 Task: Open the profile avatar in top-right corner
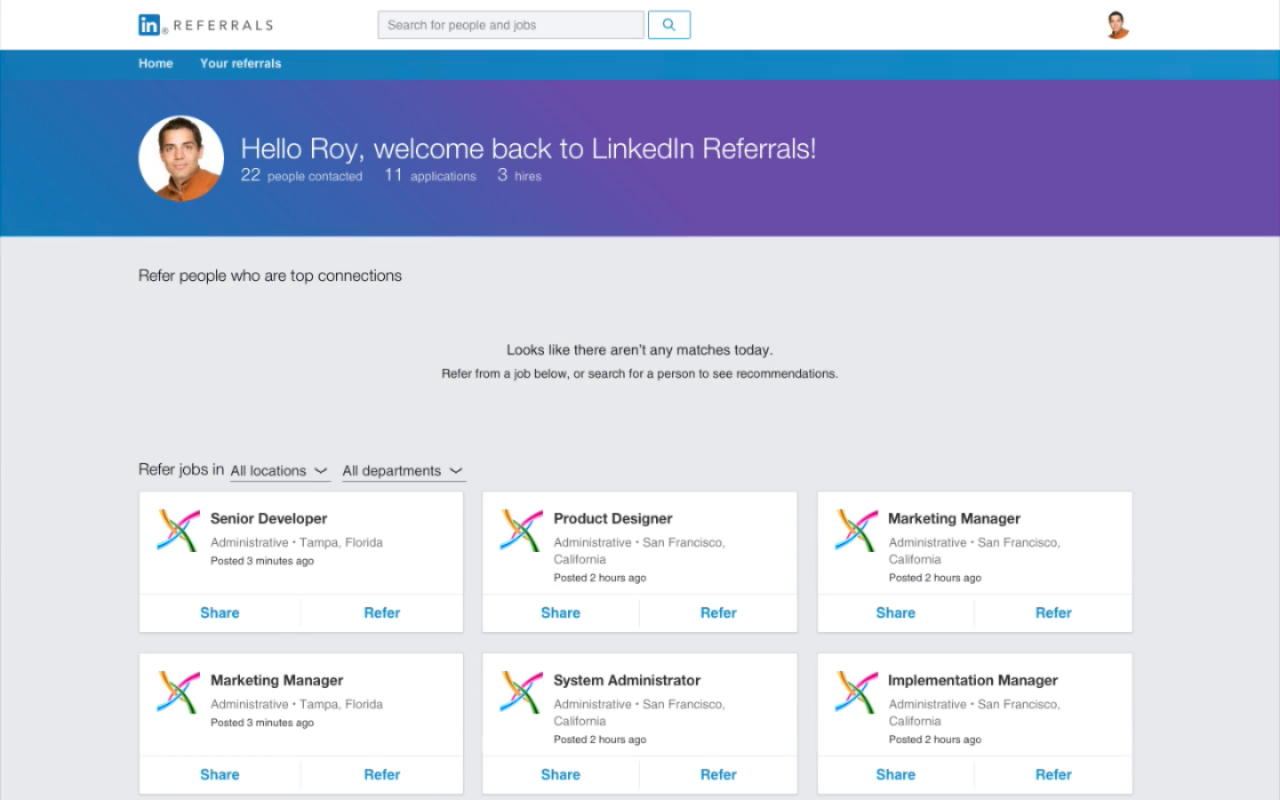(x=1117, y=25)
